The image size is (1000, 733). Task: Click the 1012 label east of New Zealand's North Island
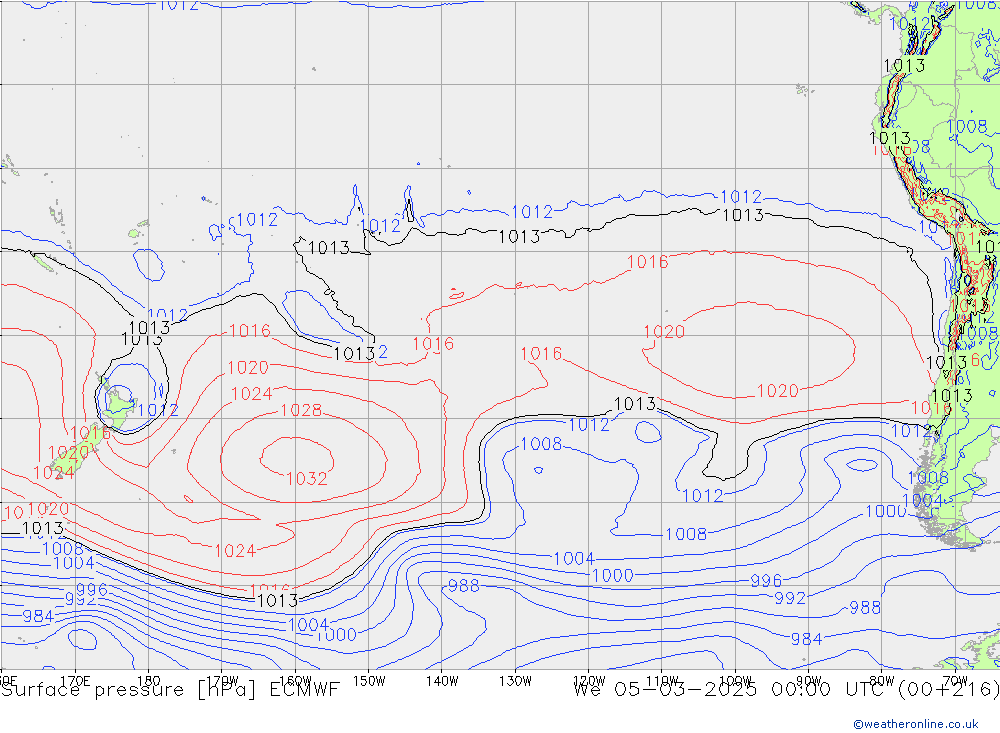(158, 410)
